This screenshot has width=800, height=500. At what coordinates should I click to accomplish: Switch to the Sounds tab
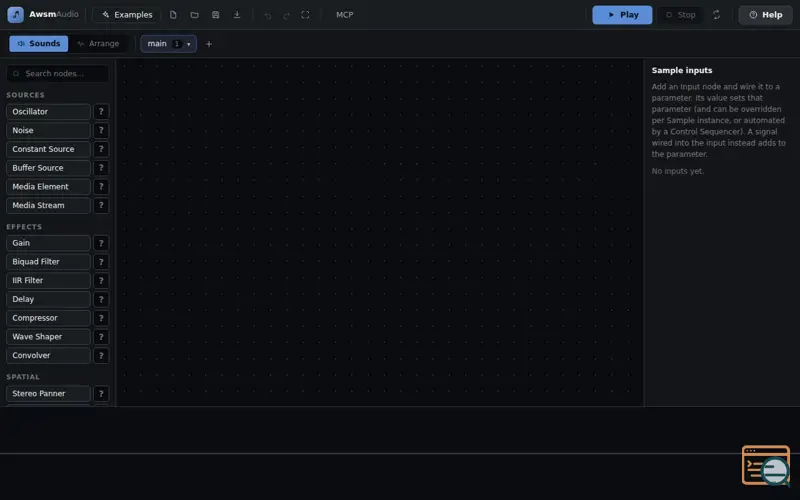tap(39, 43)
